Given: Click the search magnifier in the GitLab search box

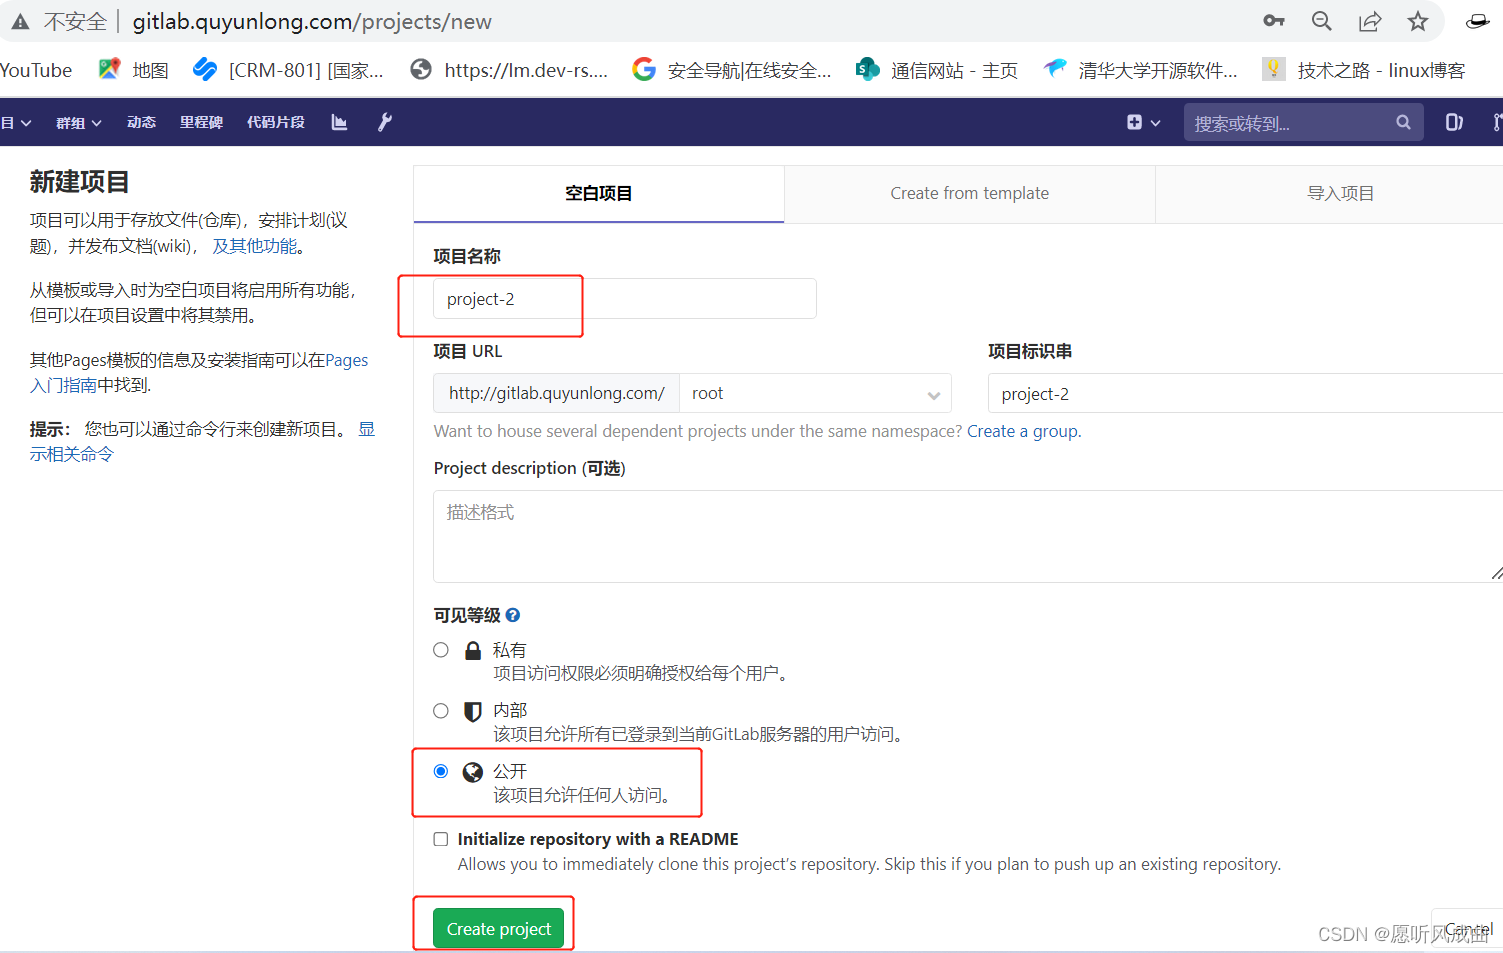Looking at the screenshot, I should click(x=1404, y=122).
